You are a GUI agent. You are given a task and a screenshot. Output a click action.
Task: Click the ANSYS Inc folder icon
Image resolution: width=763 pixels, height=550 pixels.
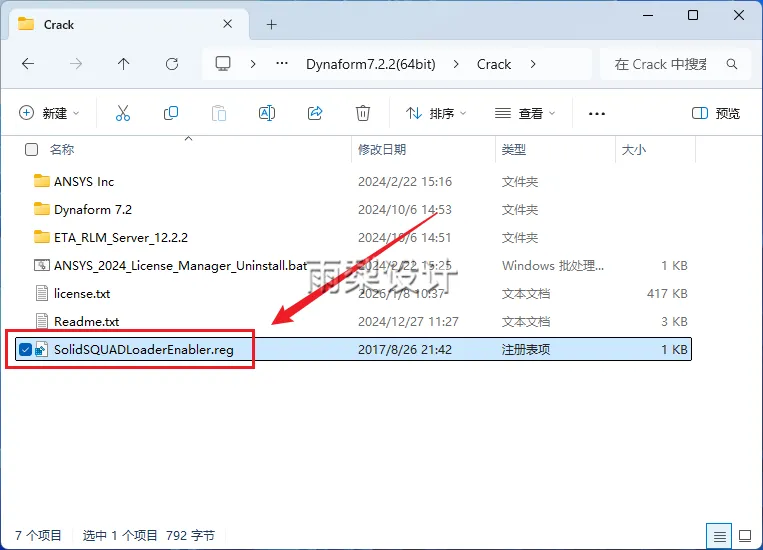coord(42,181)
